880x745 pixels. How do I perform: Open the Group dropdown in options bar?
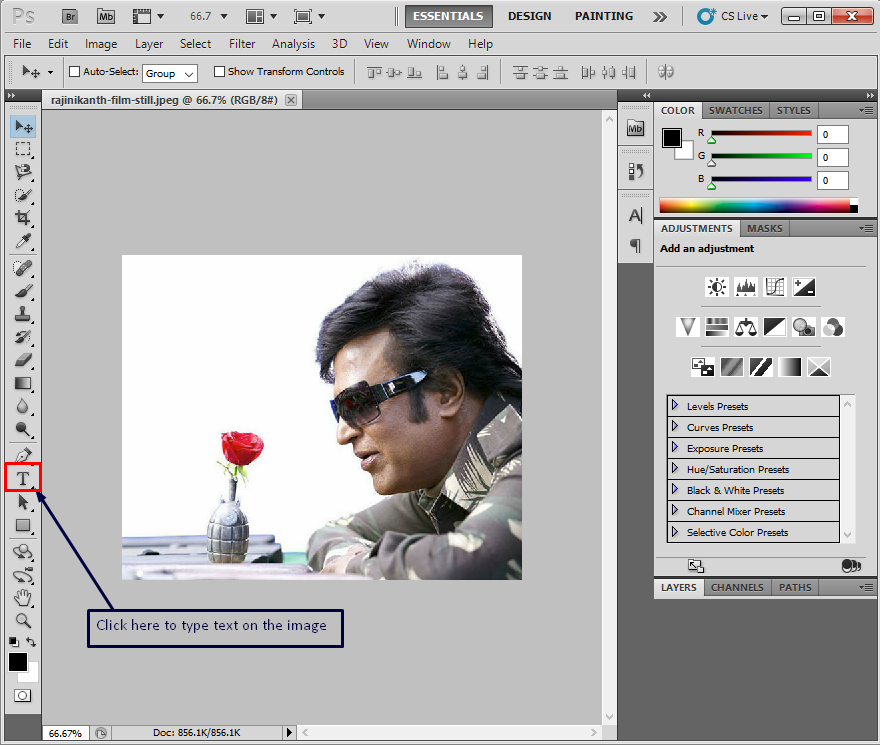click(169, 72)
